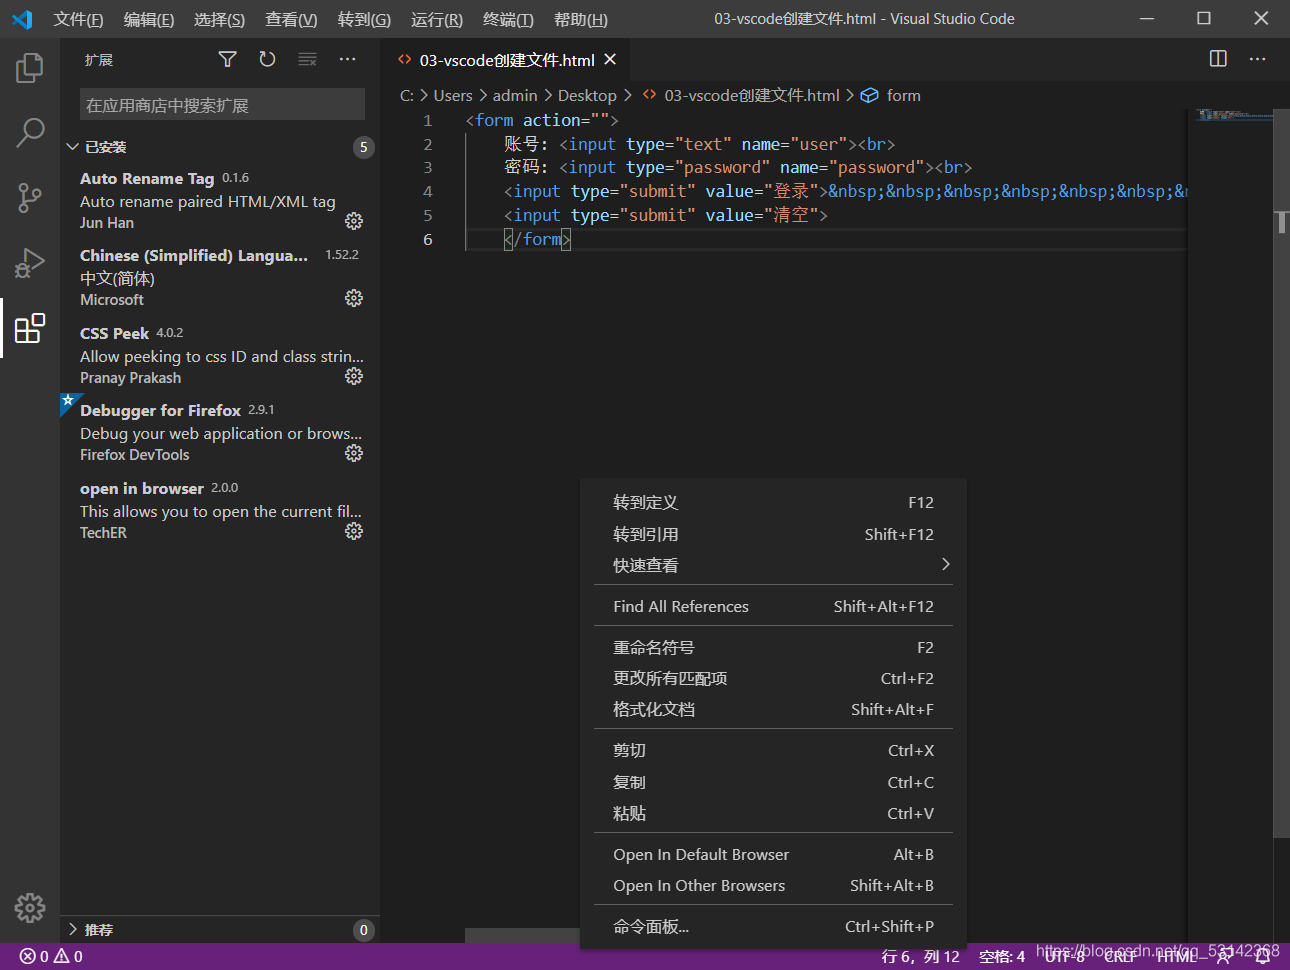This screenshot has width=1290, height=970.
Task: Open extensions panel more actions menu
Action: coord(347,60)
